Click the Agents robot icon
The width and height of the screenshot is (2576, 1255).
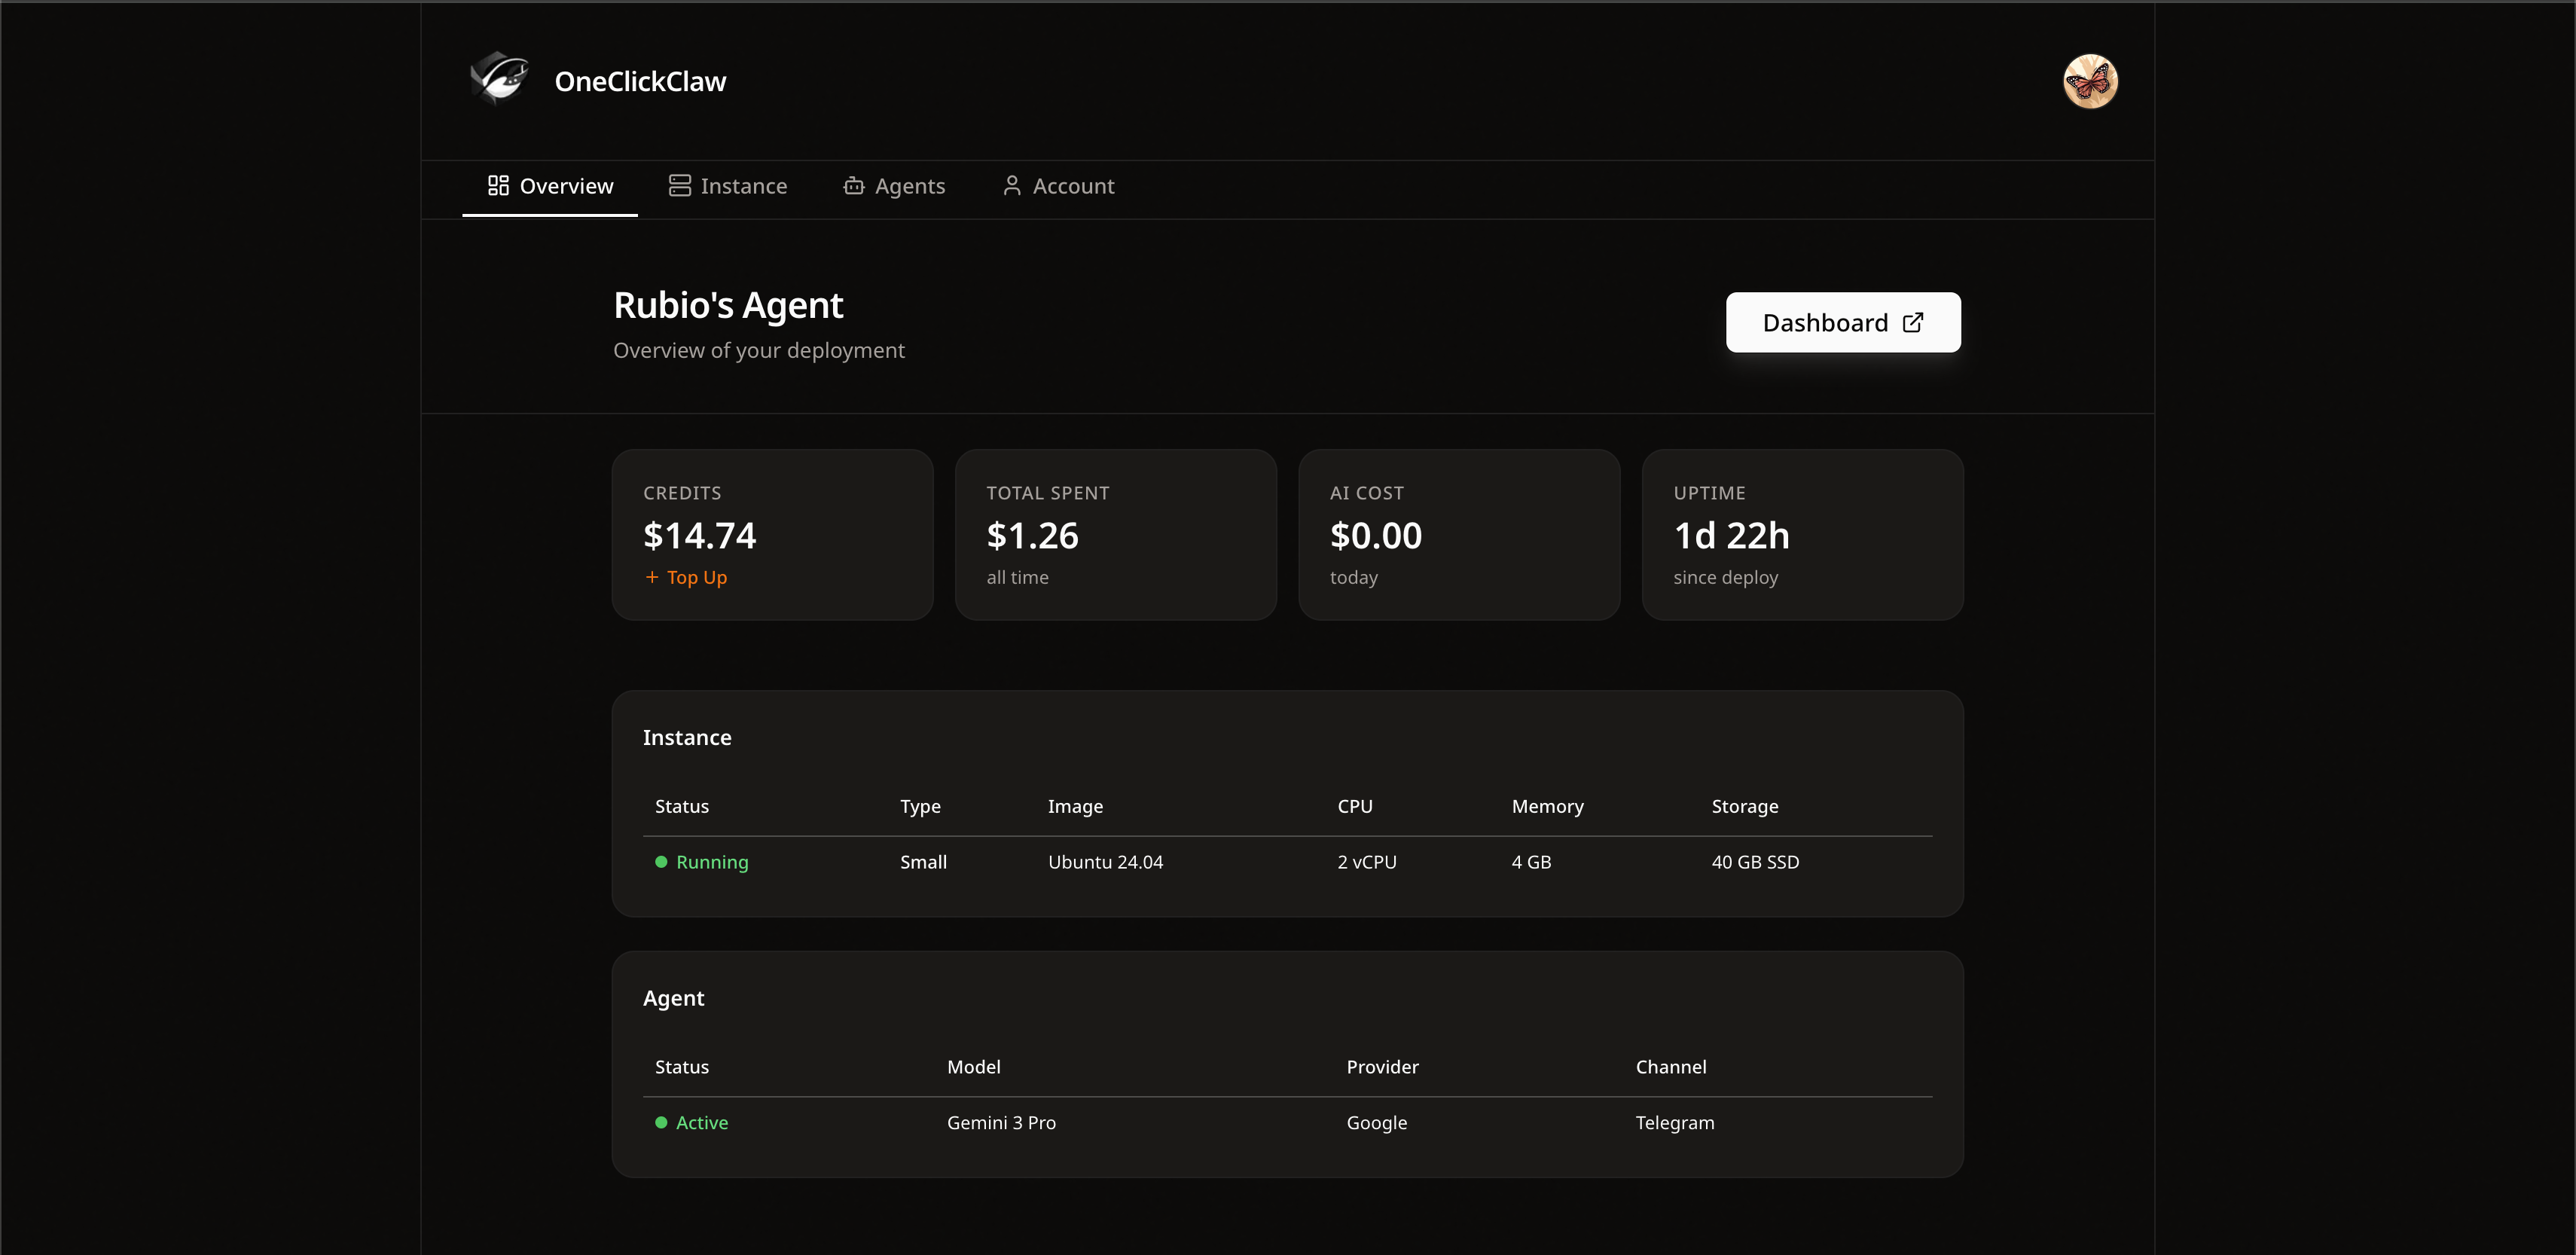853,186
